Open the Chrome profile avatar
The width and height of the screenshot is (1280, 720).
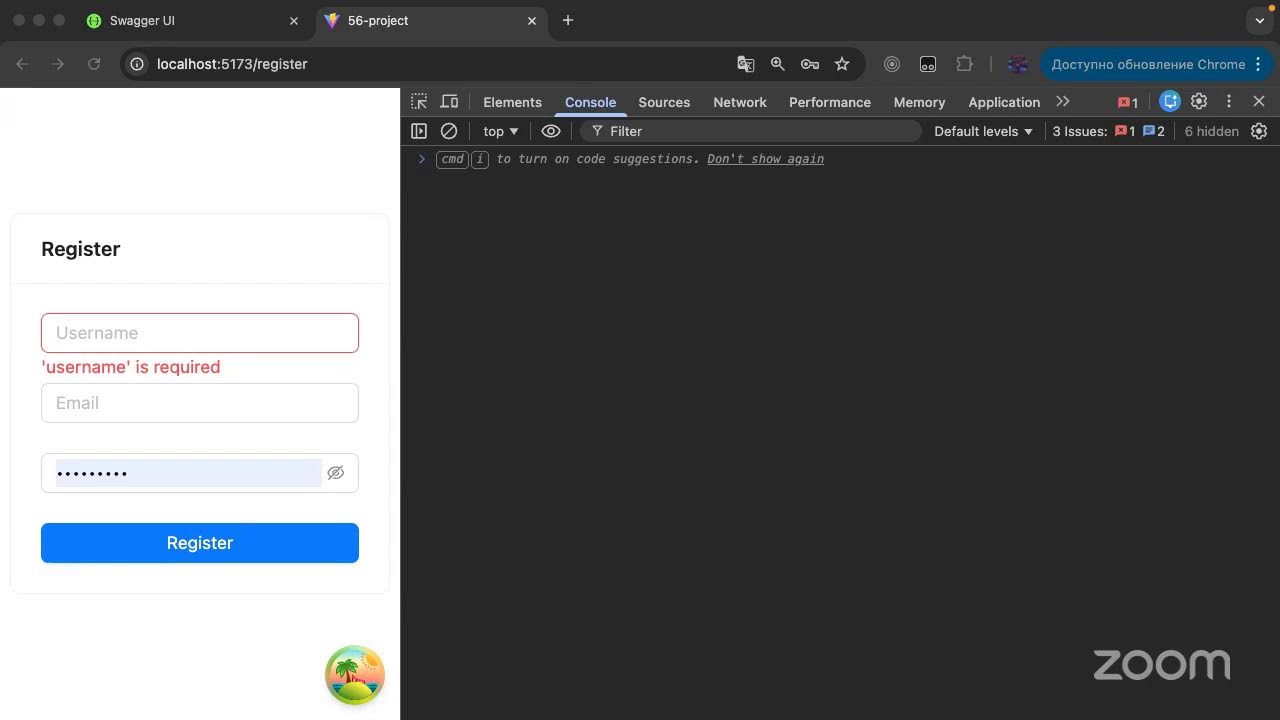(x=1018, y=64)
